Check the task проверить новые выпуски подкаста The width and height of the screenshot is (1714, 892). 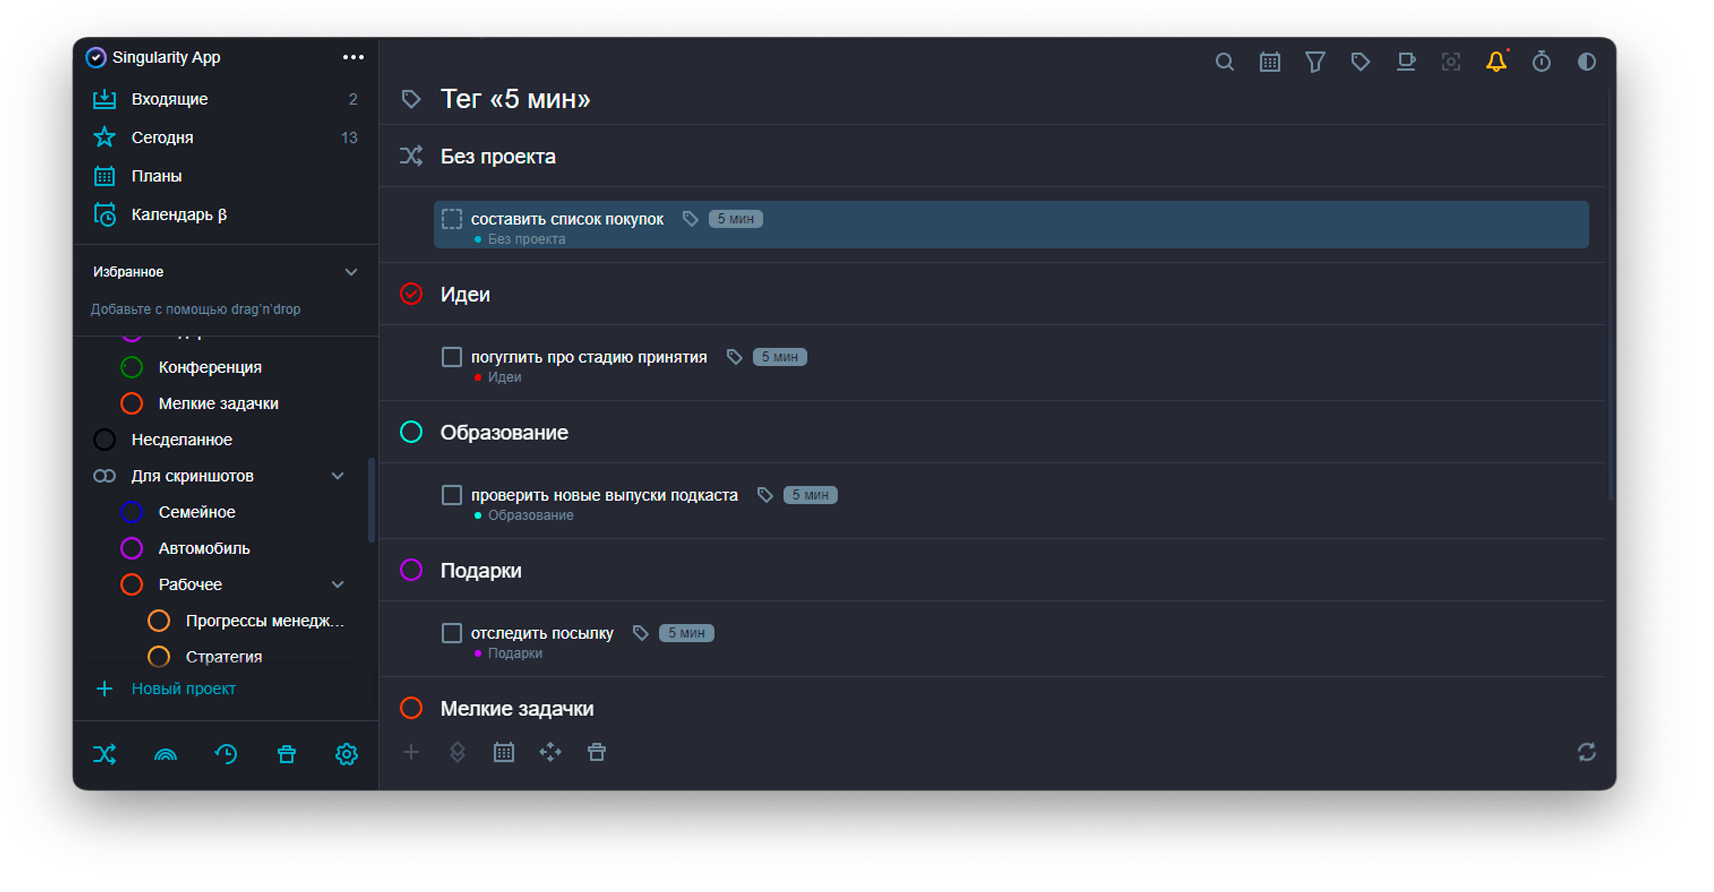coord(452,495)
